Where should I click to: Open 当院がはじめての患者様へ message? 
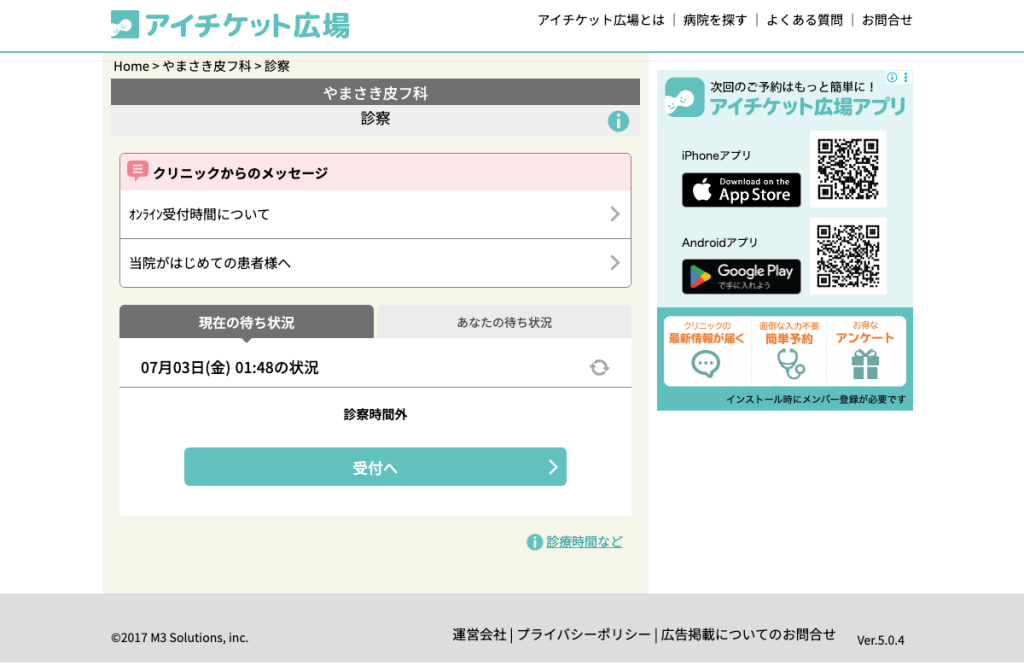tap(375, 263)
